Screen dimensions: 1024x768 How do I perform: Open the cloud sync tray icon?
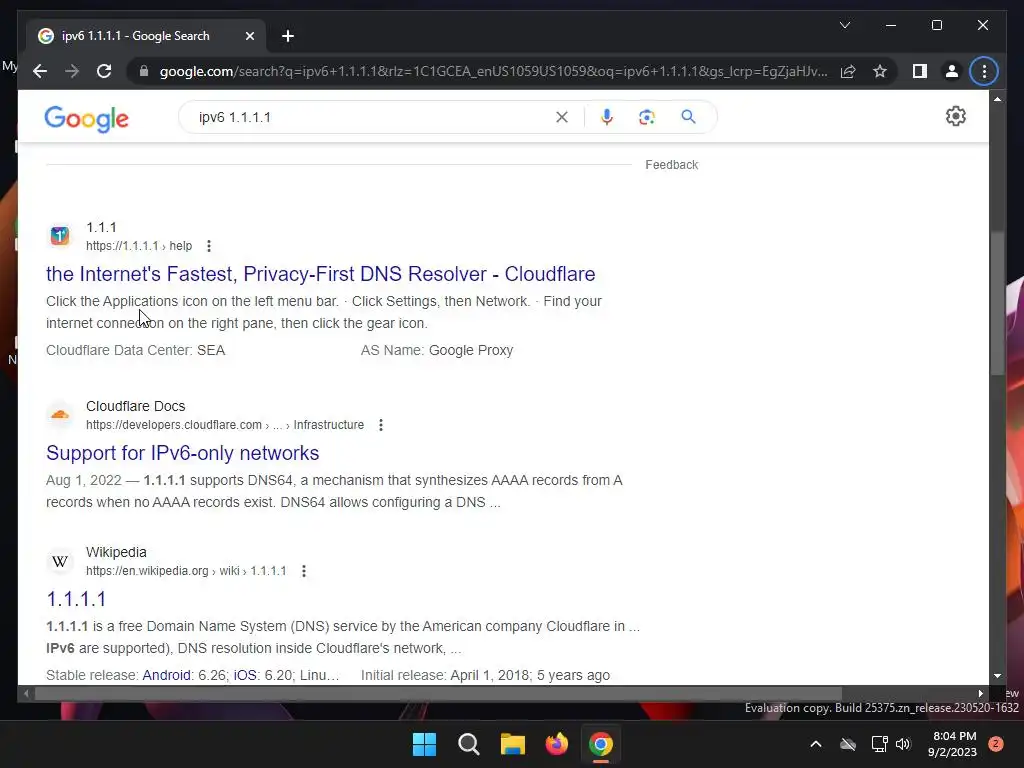tap(848, 744)
